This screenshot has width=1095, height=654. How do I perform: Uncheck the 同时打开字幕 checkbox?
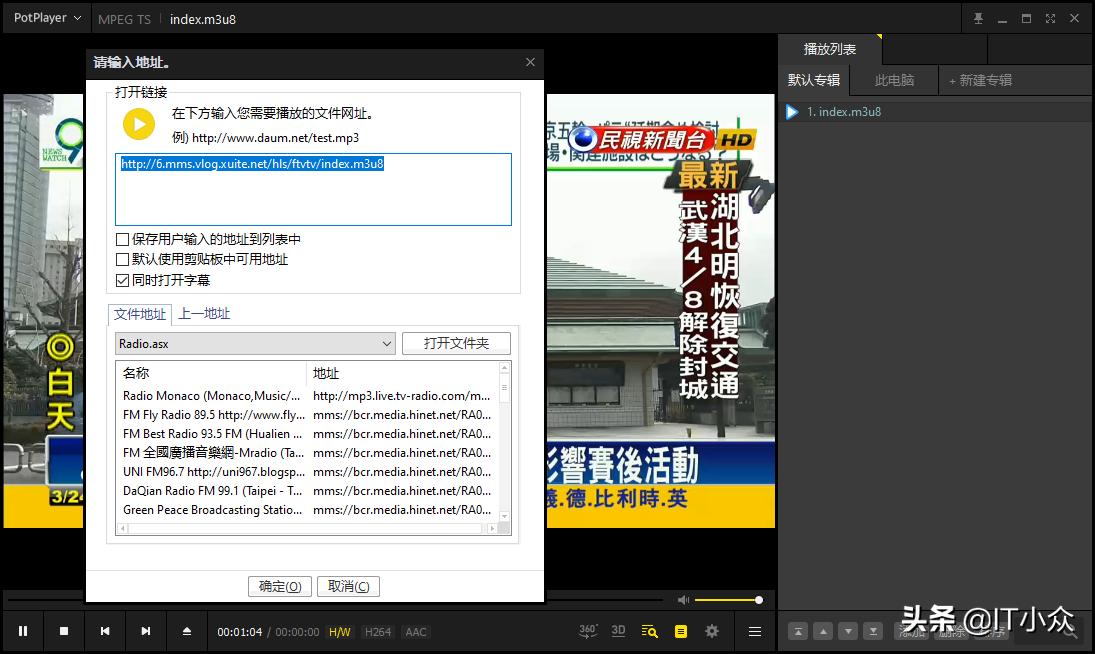tap(123, 281)
